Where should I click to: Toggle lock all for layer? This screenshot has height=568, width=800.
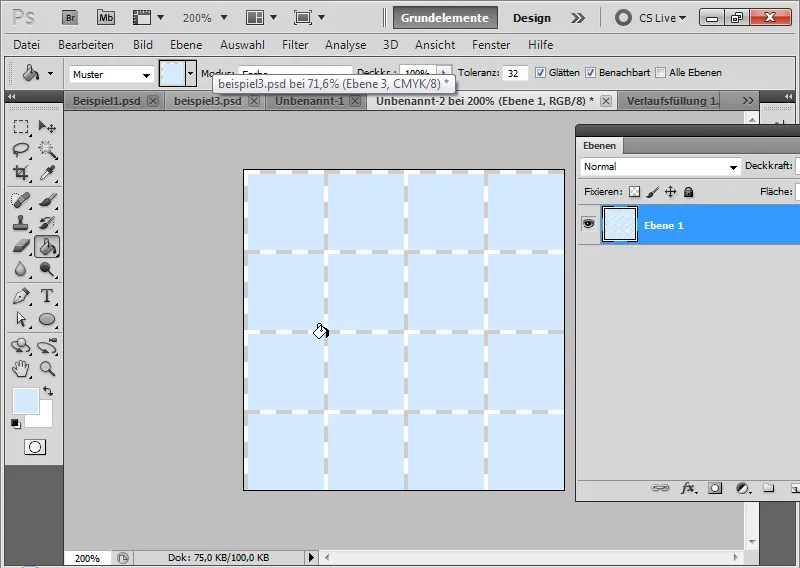[x=688, y=192]
